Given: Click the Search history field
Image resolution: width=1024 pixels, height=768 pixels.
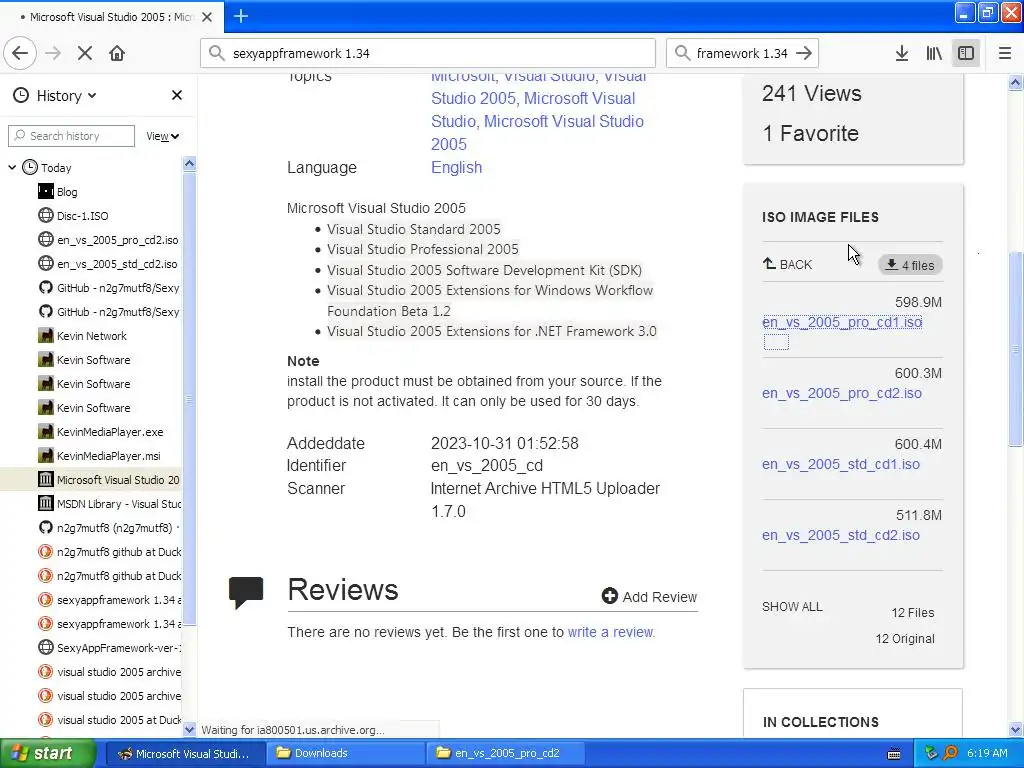Looking at the screenshot, I should point(72,136).
